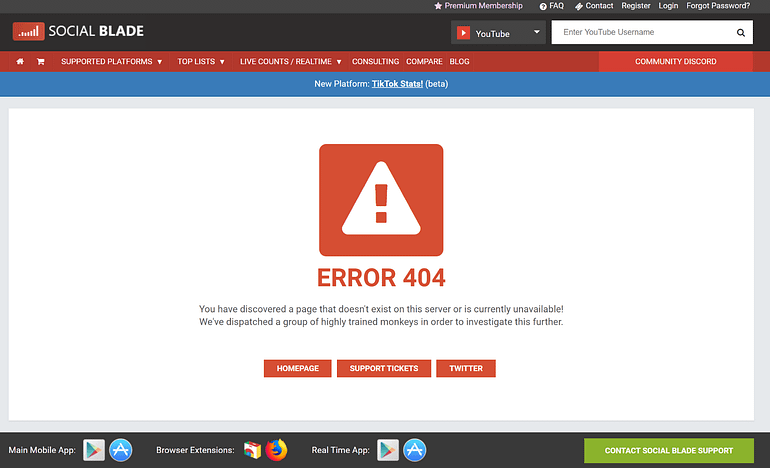Image resolution: width=770 pixels, height=468 pixels.
Task: Click the Chrome browser extension icon
Action: click(252, 450)
